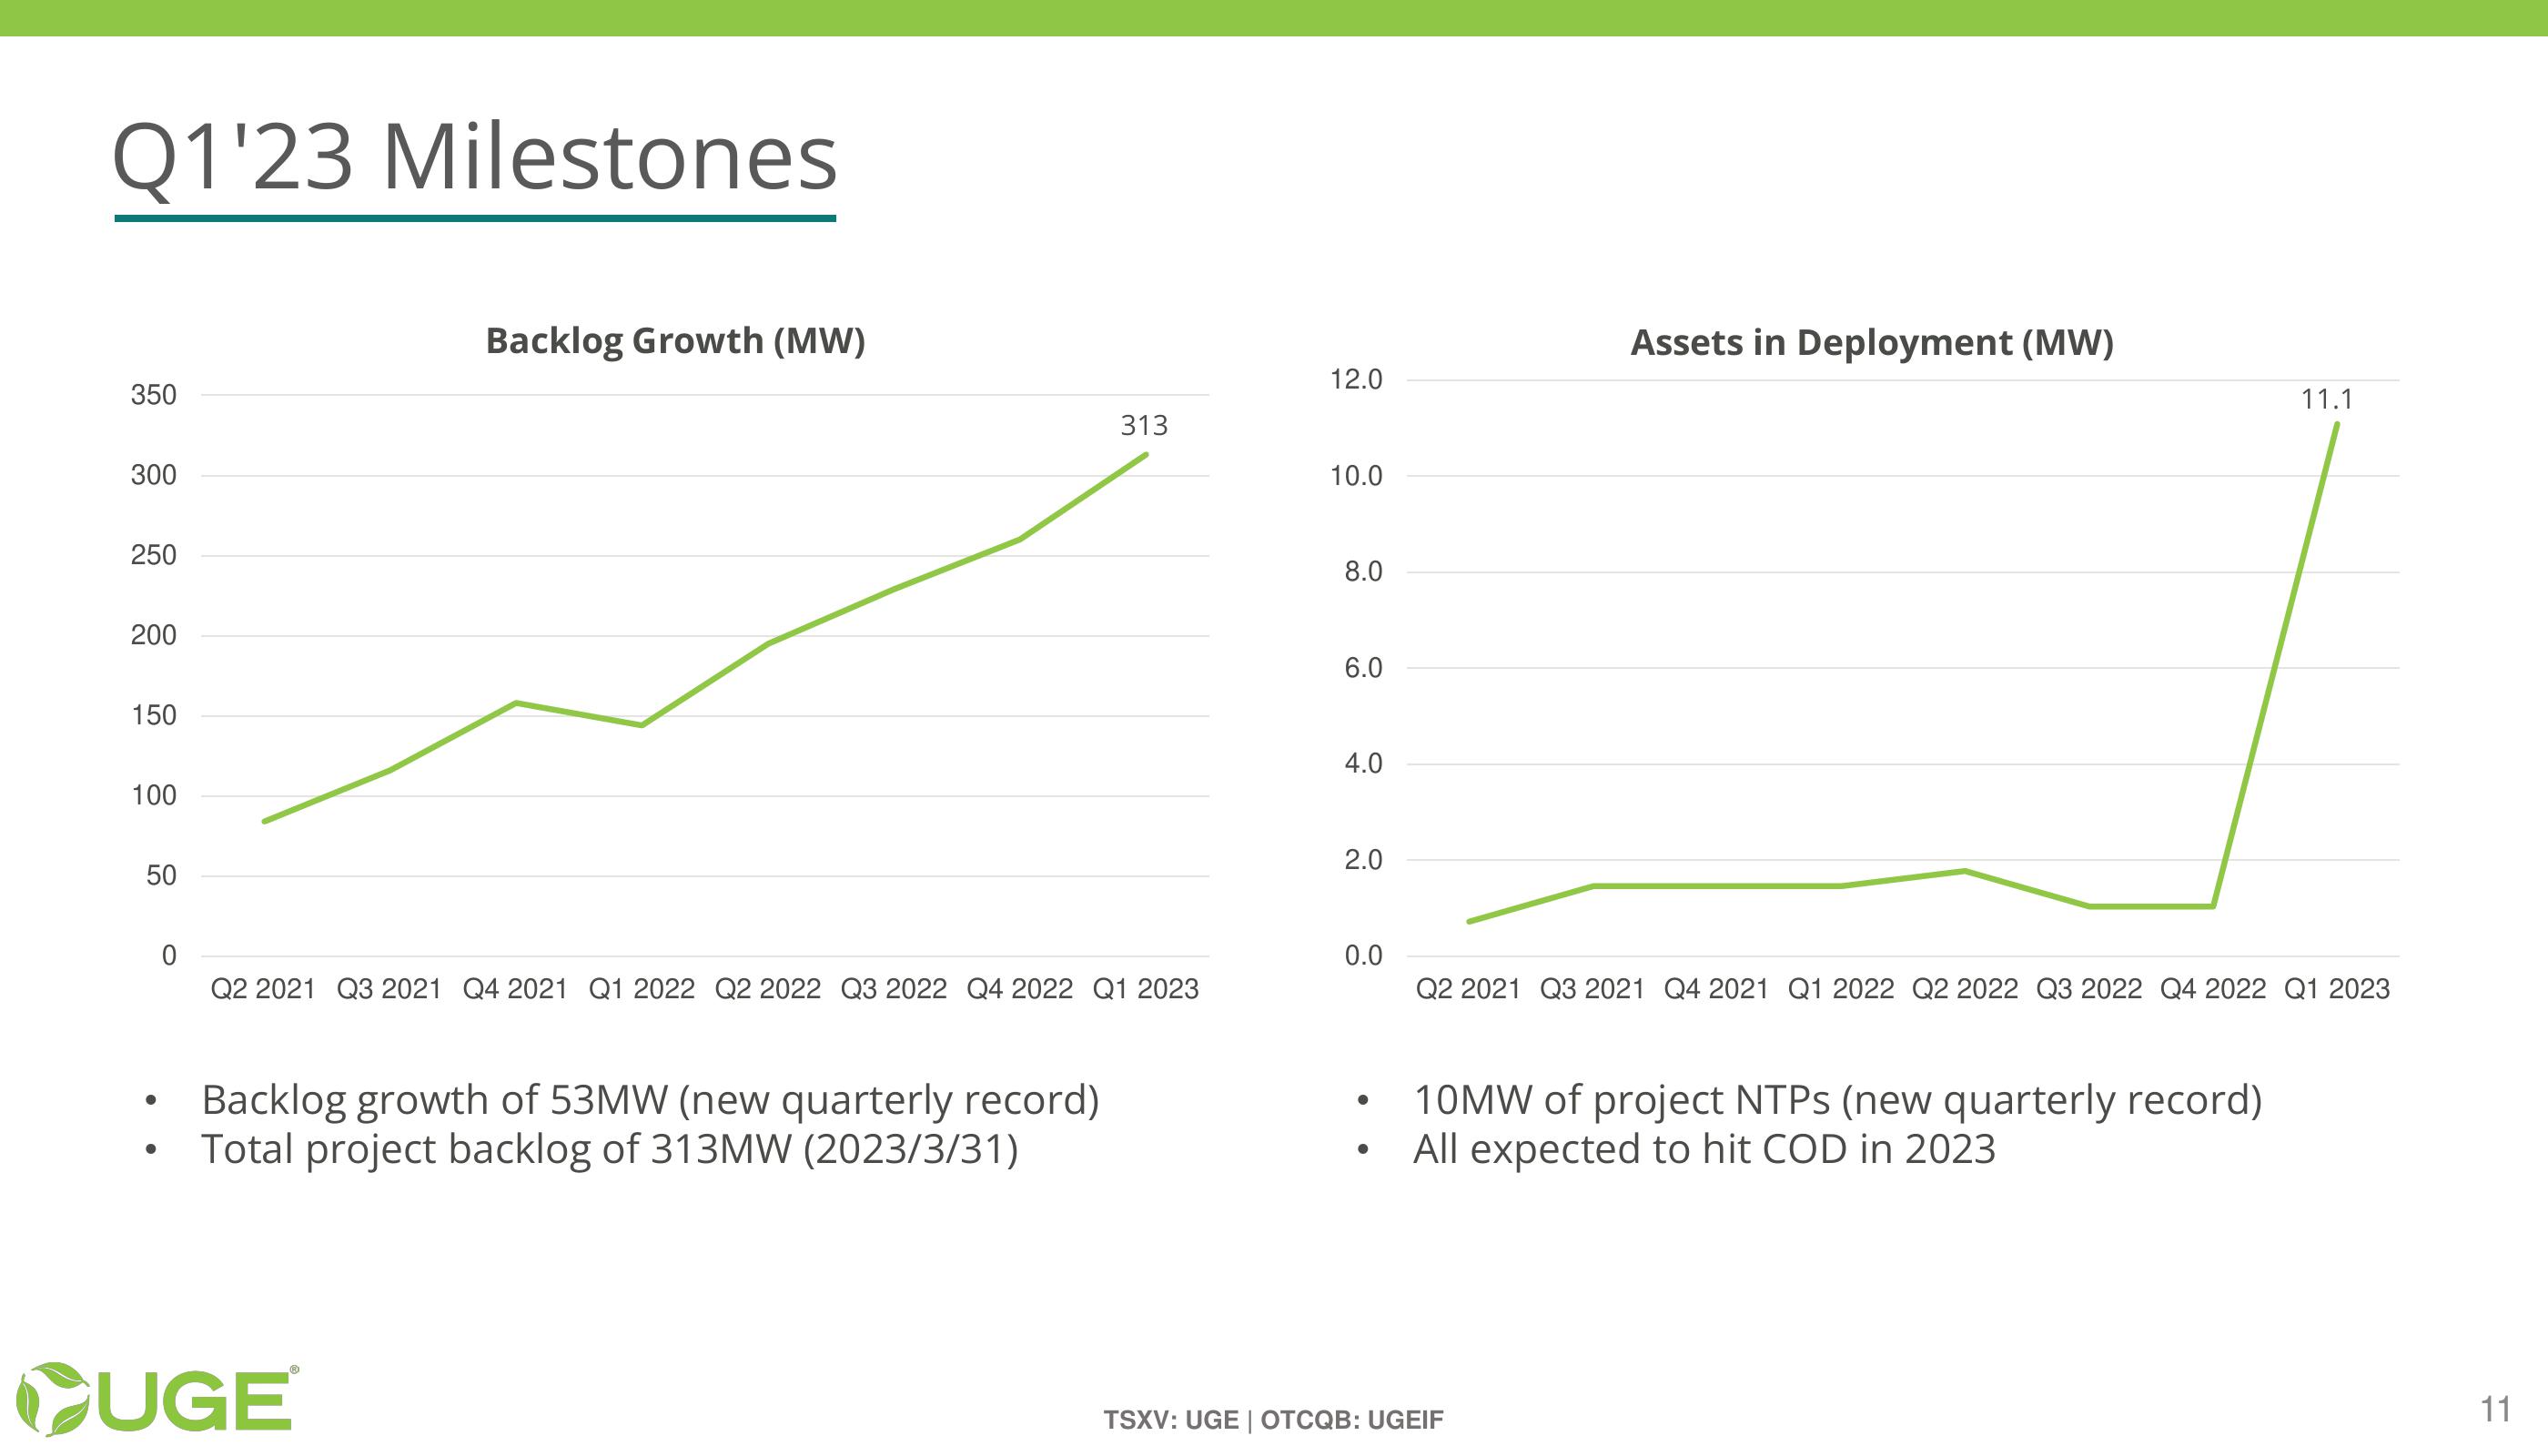The height and width of the screenshot is (1456, 2548).
Task: Click the 300 y-axis label on backlog chart
Action: pyautogui.click(x=153, y=475)
